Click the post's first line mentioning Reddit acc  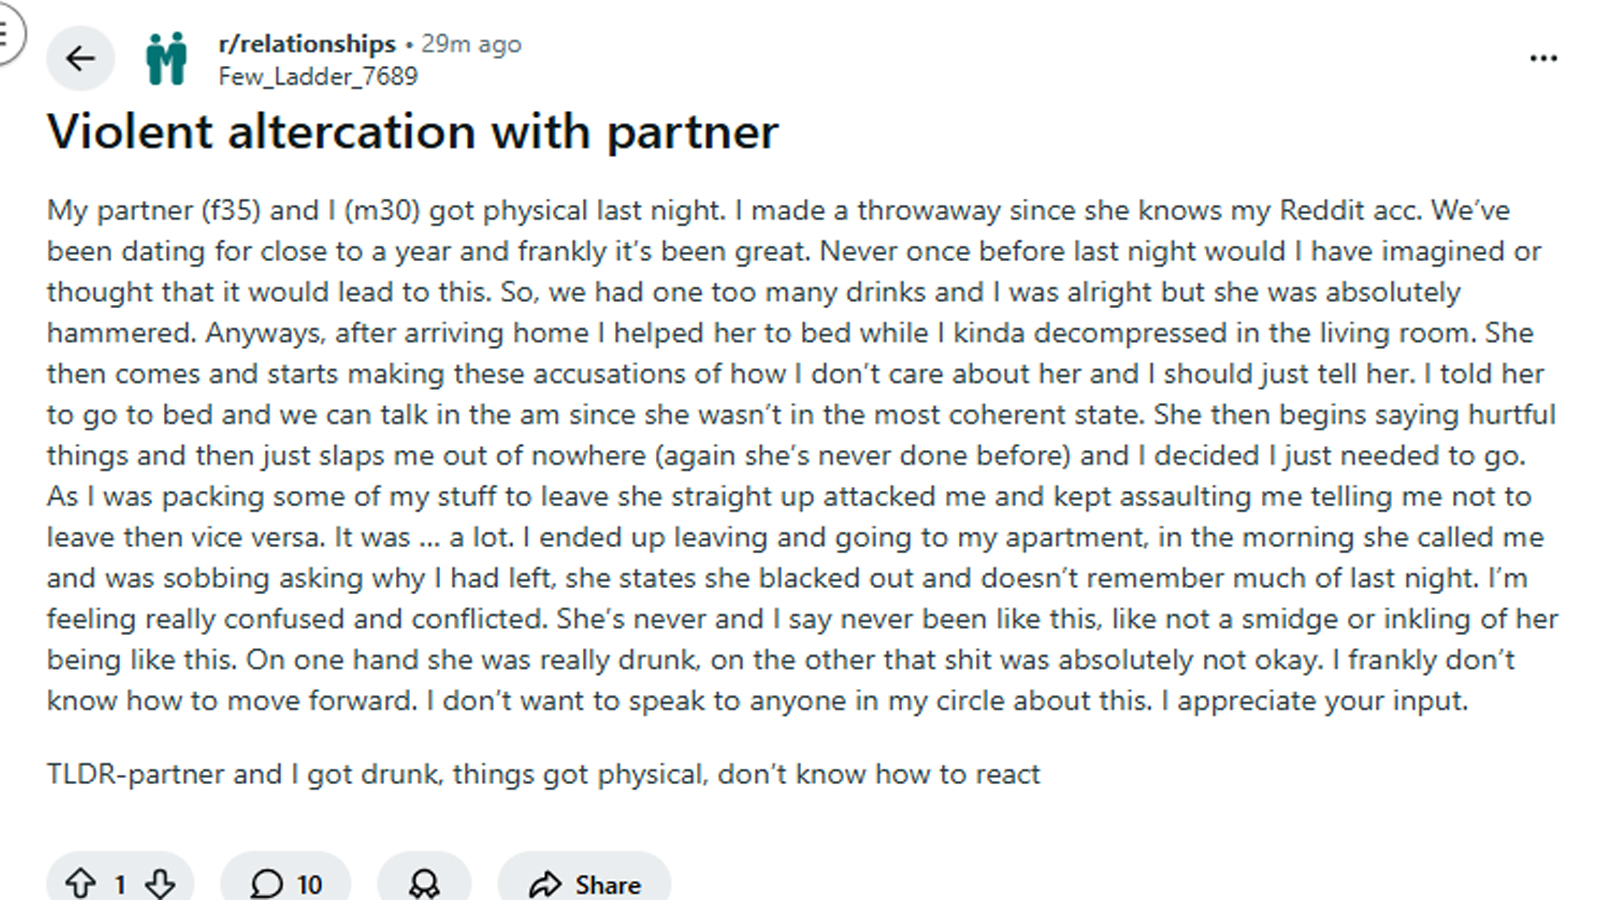pos(778,210)
